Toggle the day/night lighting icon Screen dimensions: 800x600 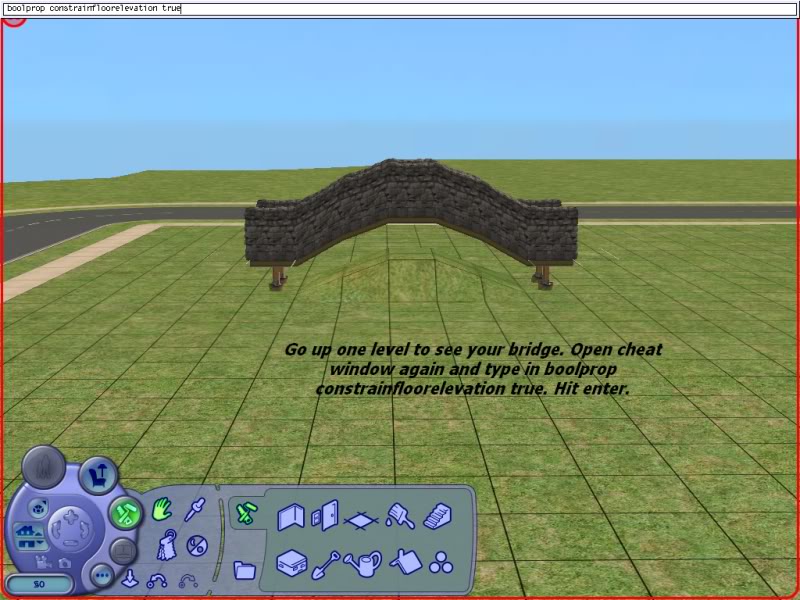[197, 546]
